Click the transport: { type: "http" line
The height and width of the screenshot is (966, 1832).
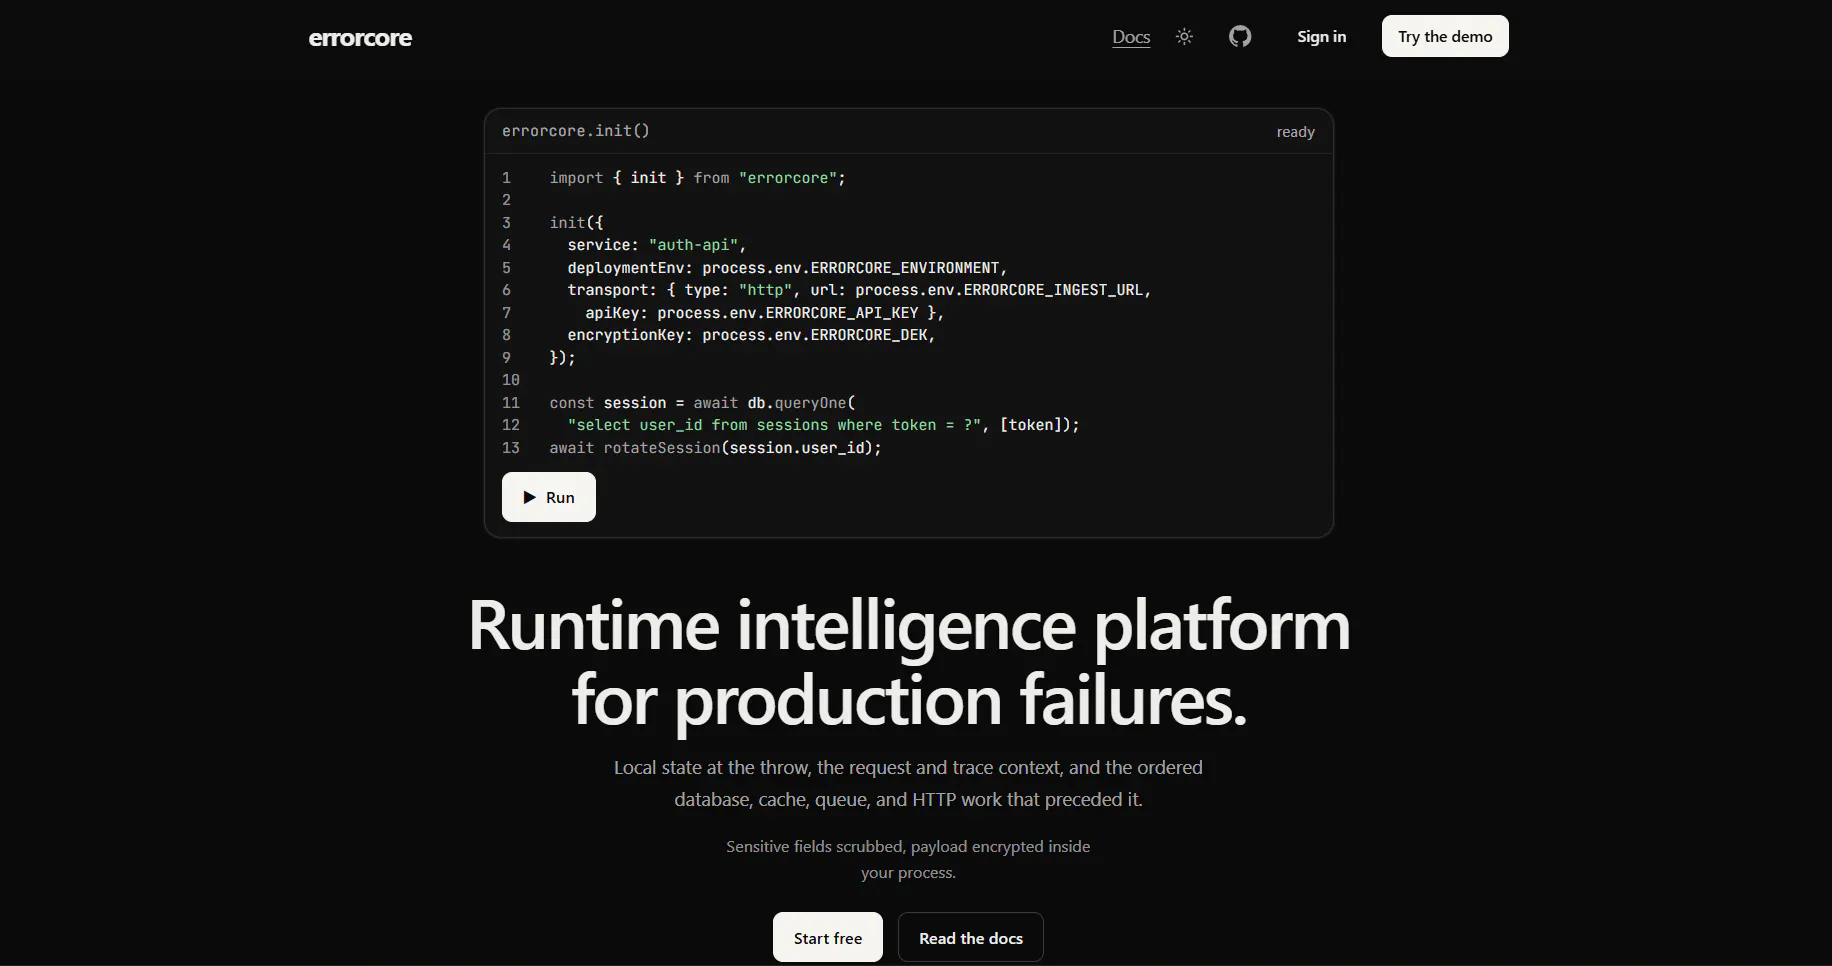859,290
